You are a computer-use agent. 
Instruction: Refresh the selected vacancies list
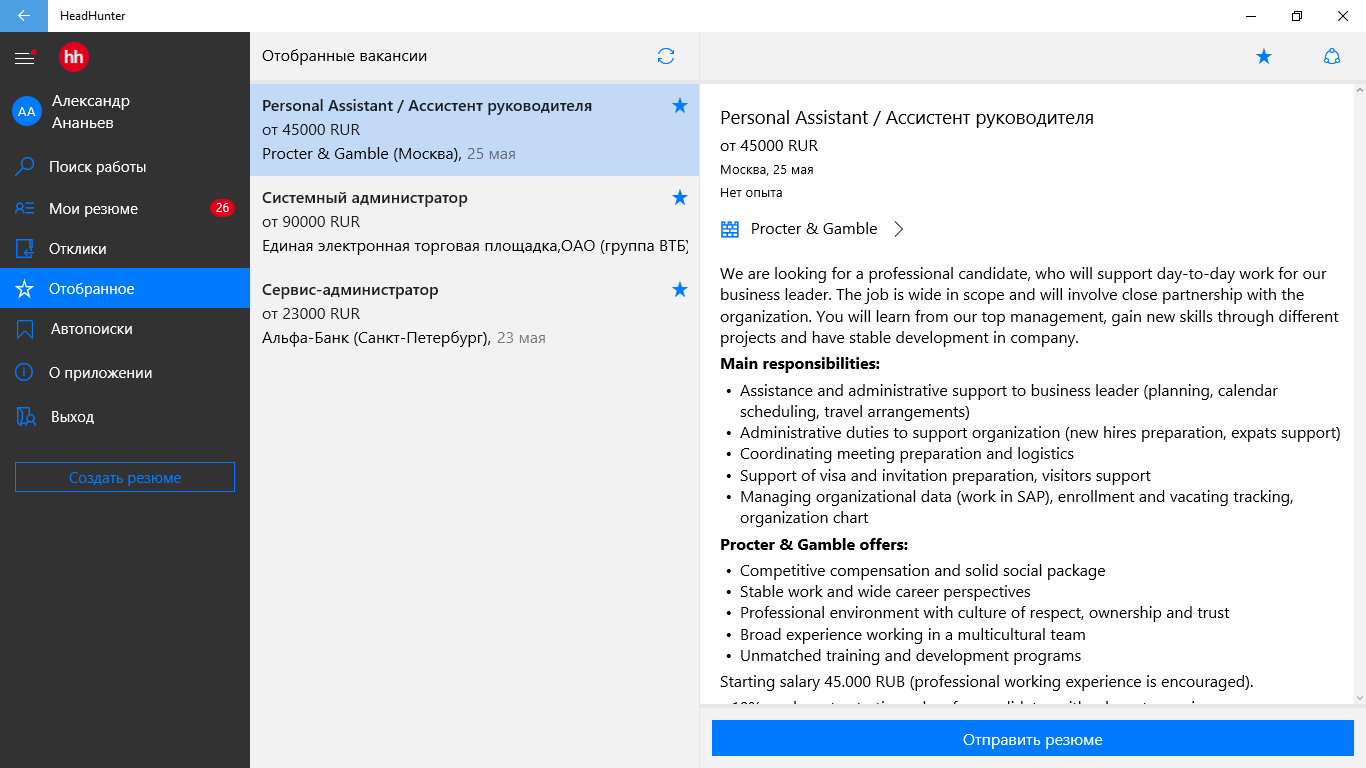point(666,57)
